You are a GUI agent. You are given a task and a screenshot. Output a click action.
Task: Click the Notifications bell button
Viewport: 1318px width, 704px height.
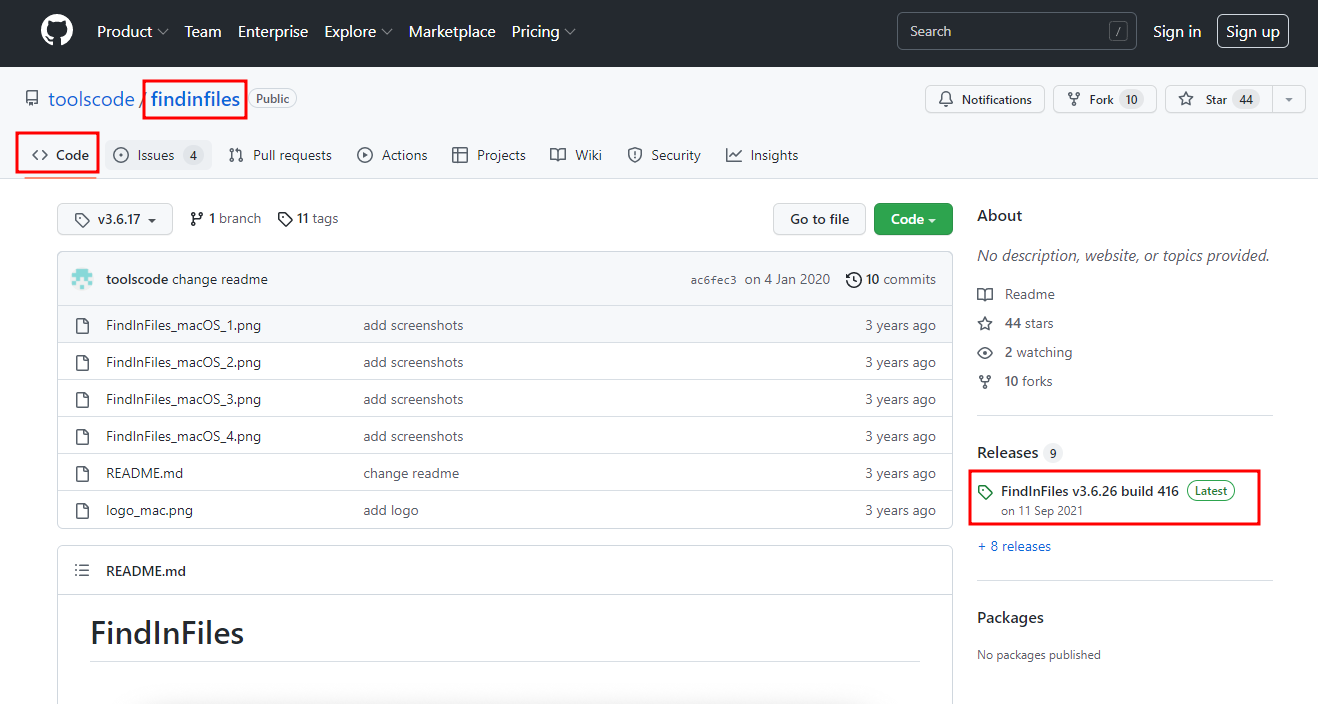pos(985,99)
